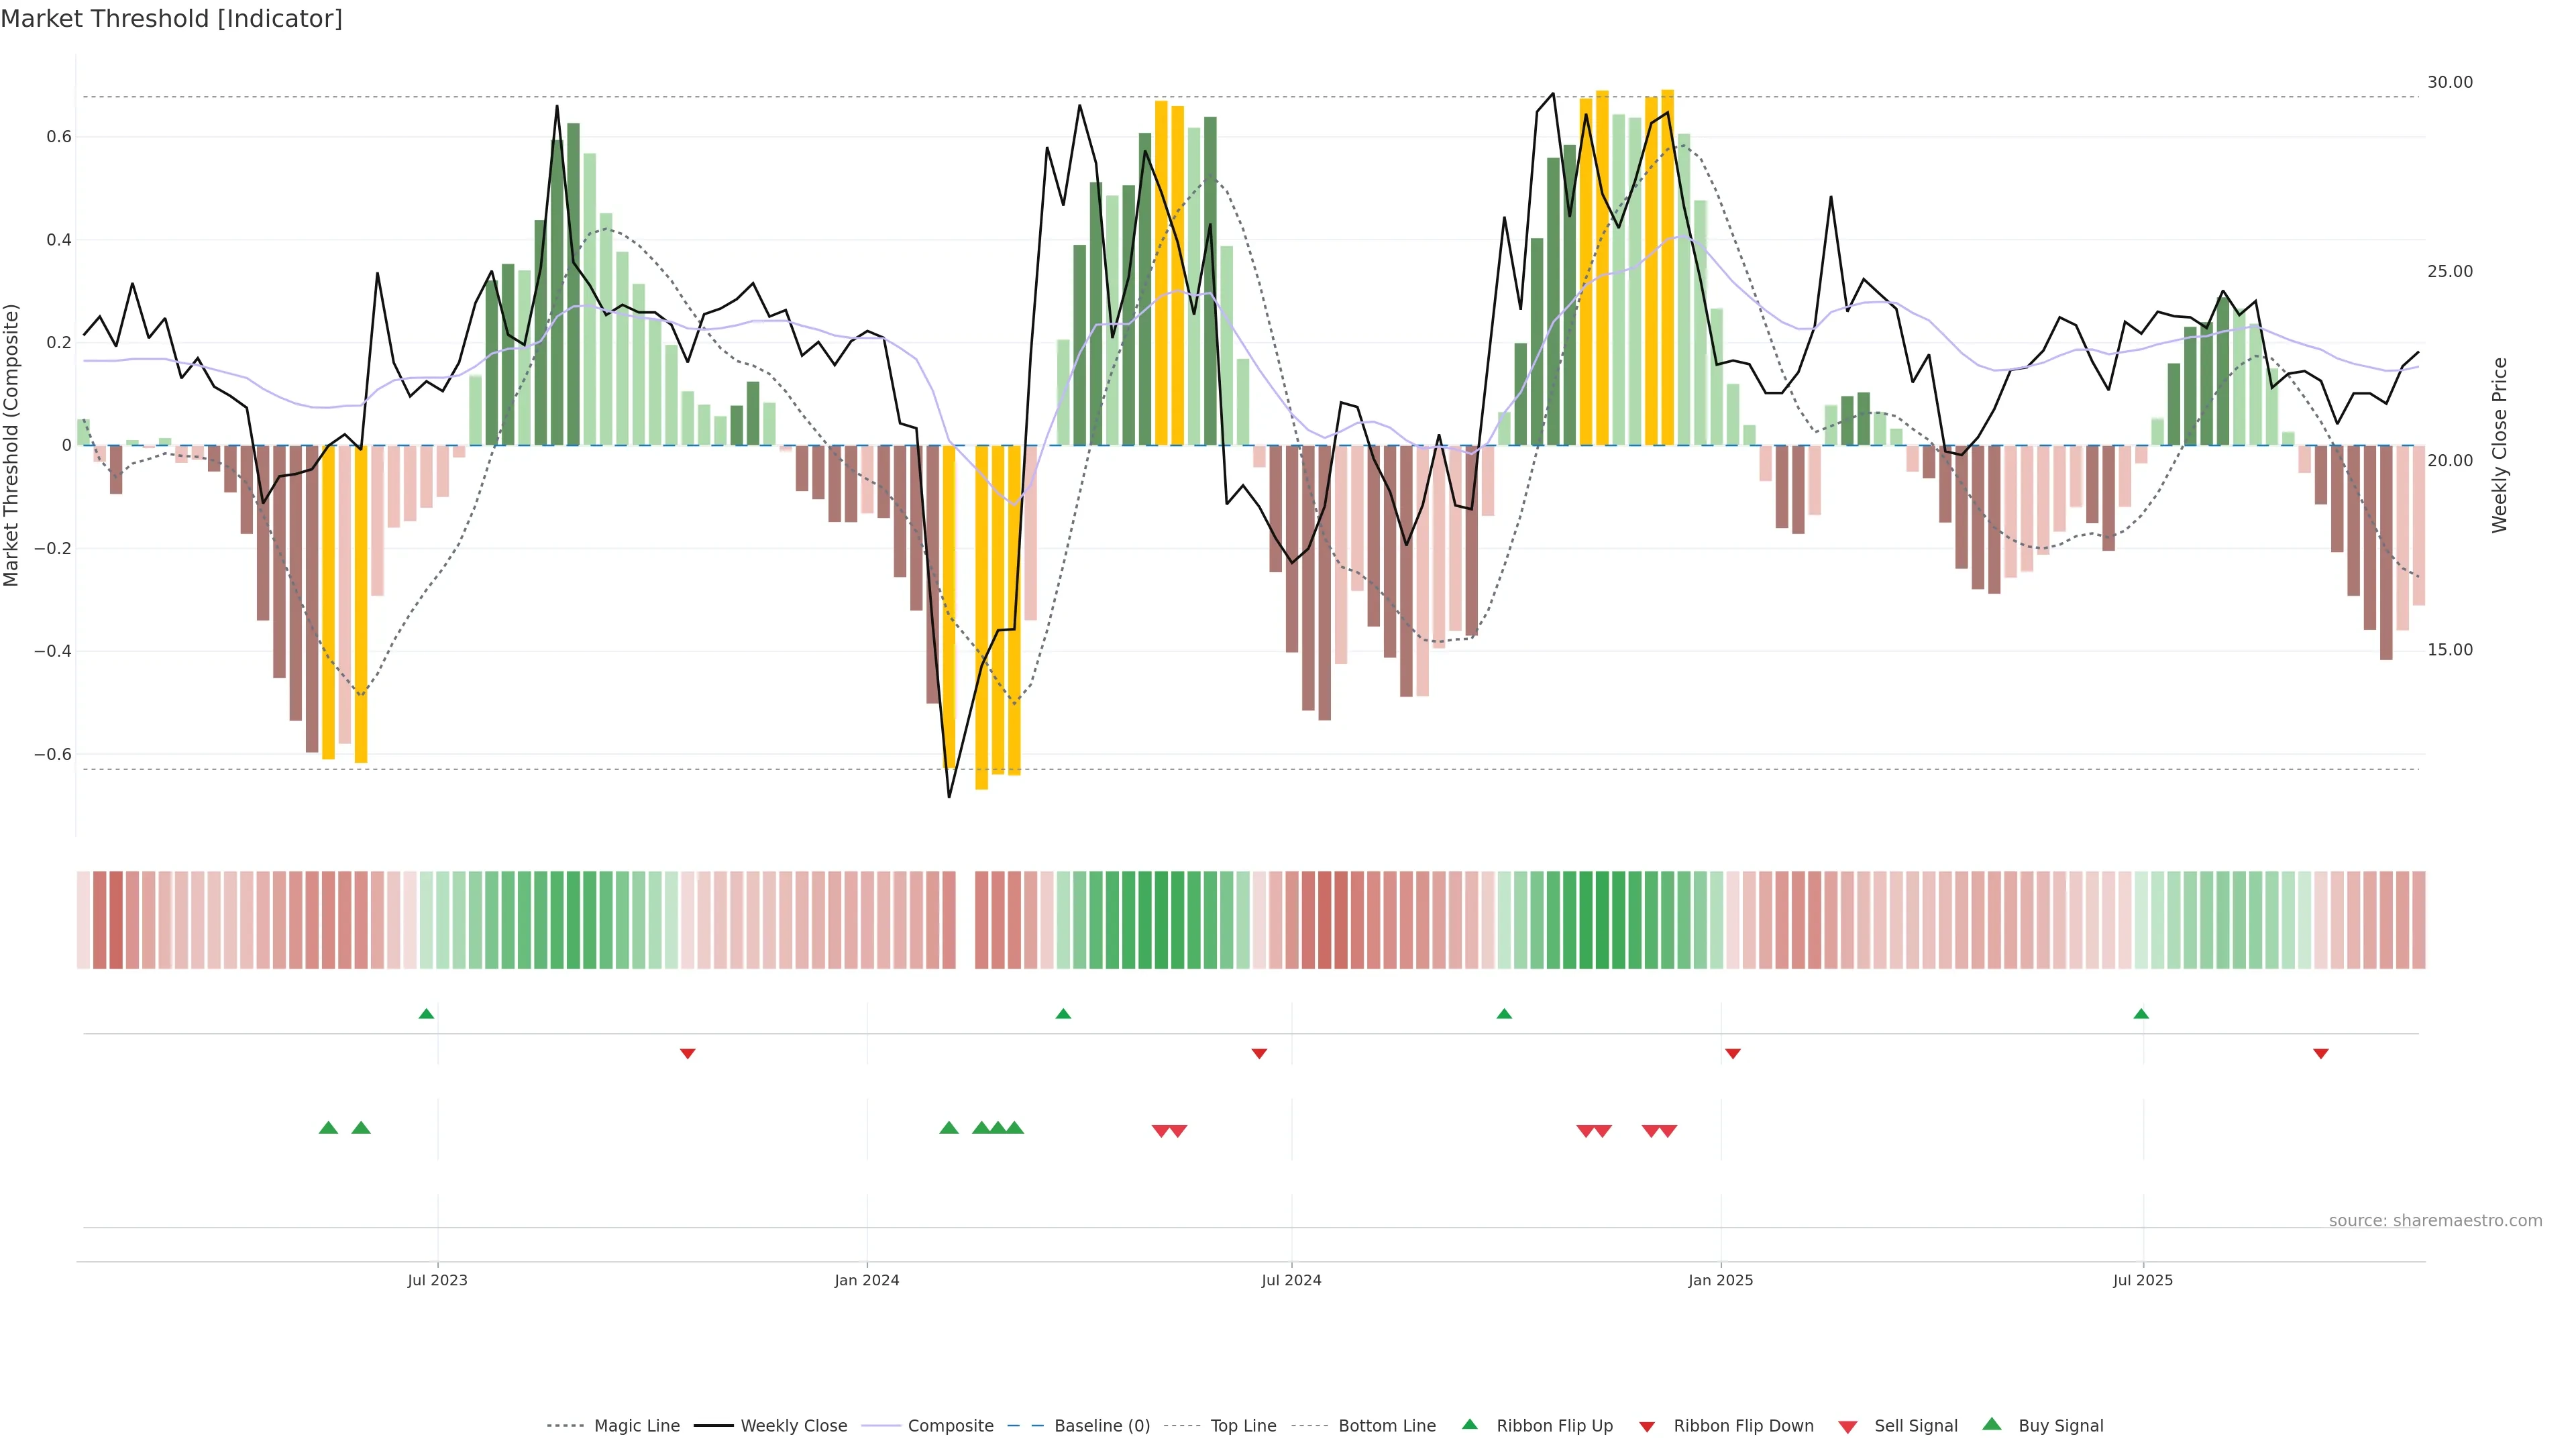Click the Market Threshold [Indicator] title
The image size is (2576, 1449).
point(172,19)
